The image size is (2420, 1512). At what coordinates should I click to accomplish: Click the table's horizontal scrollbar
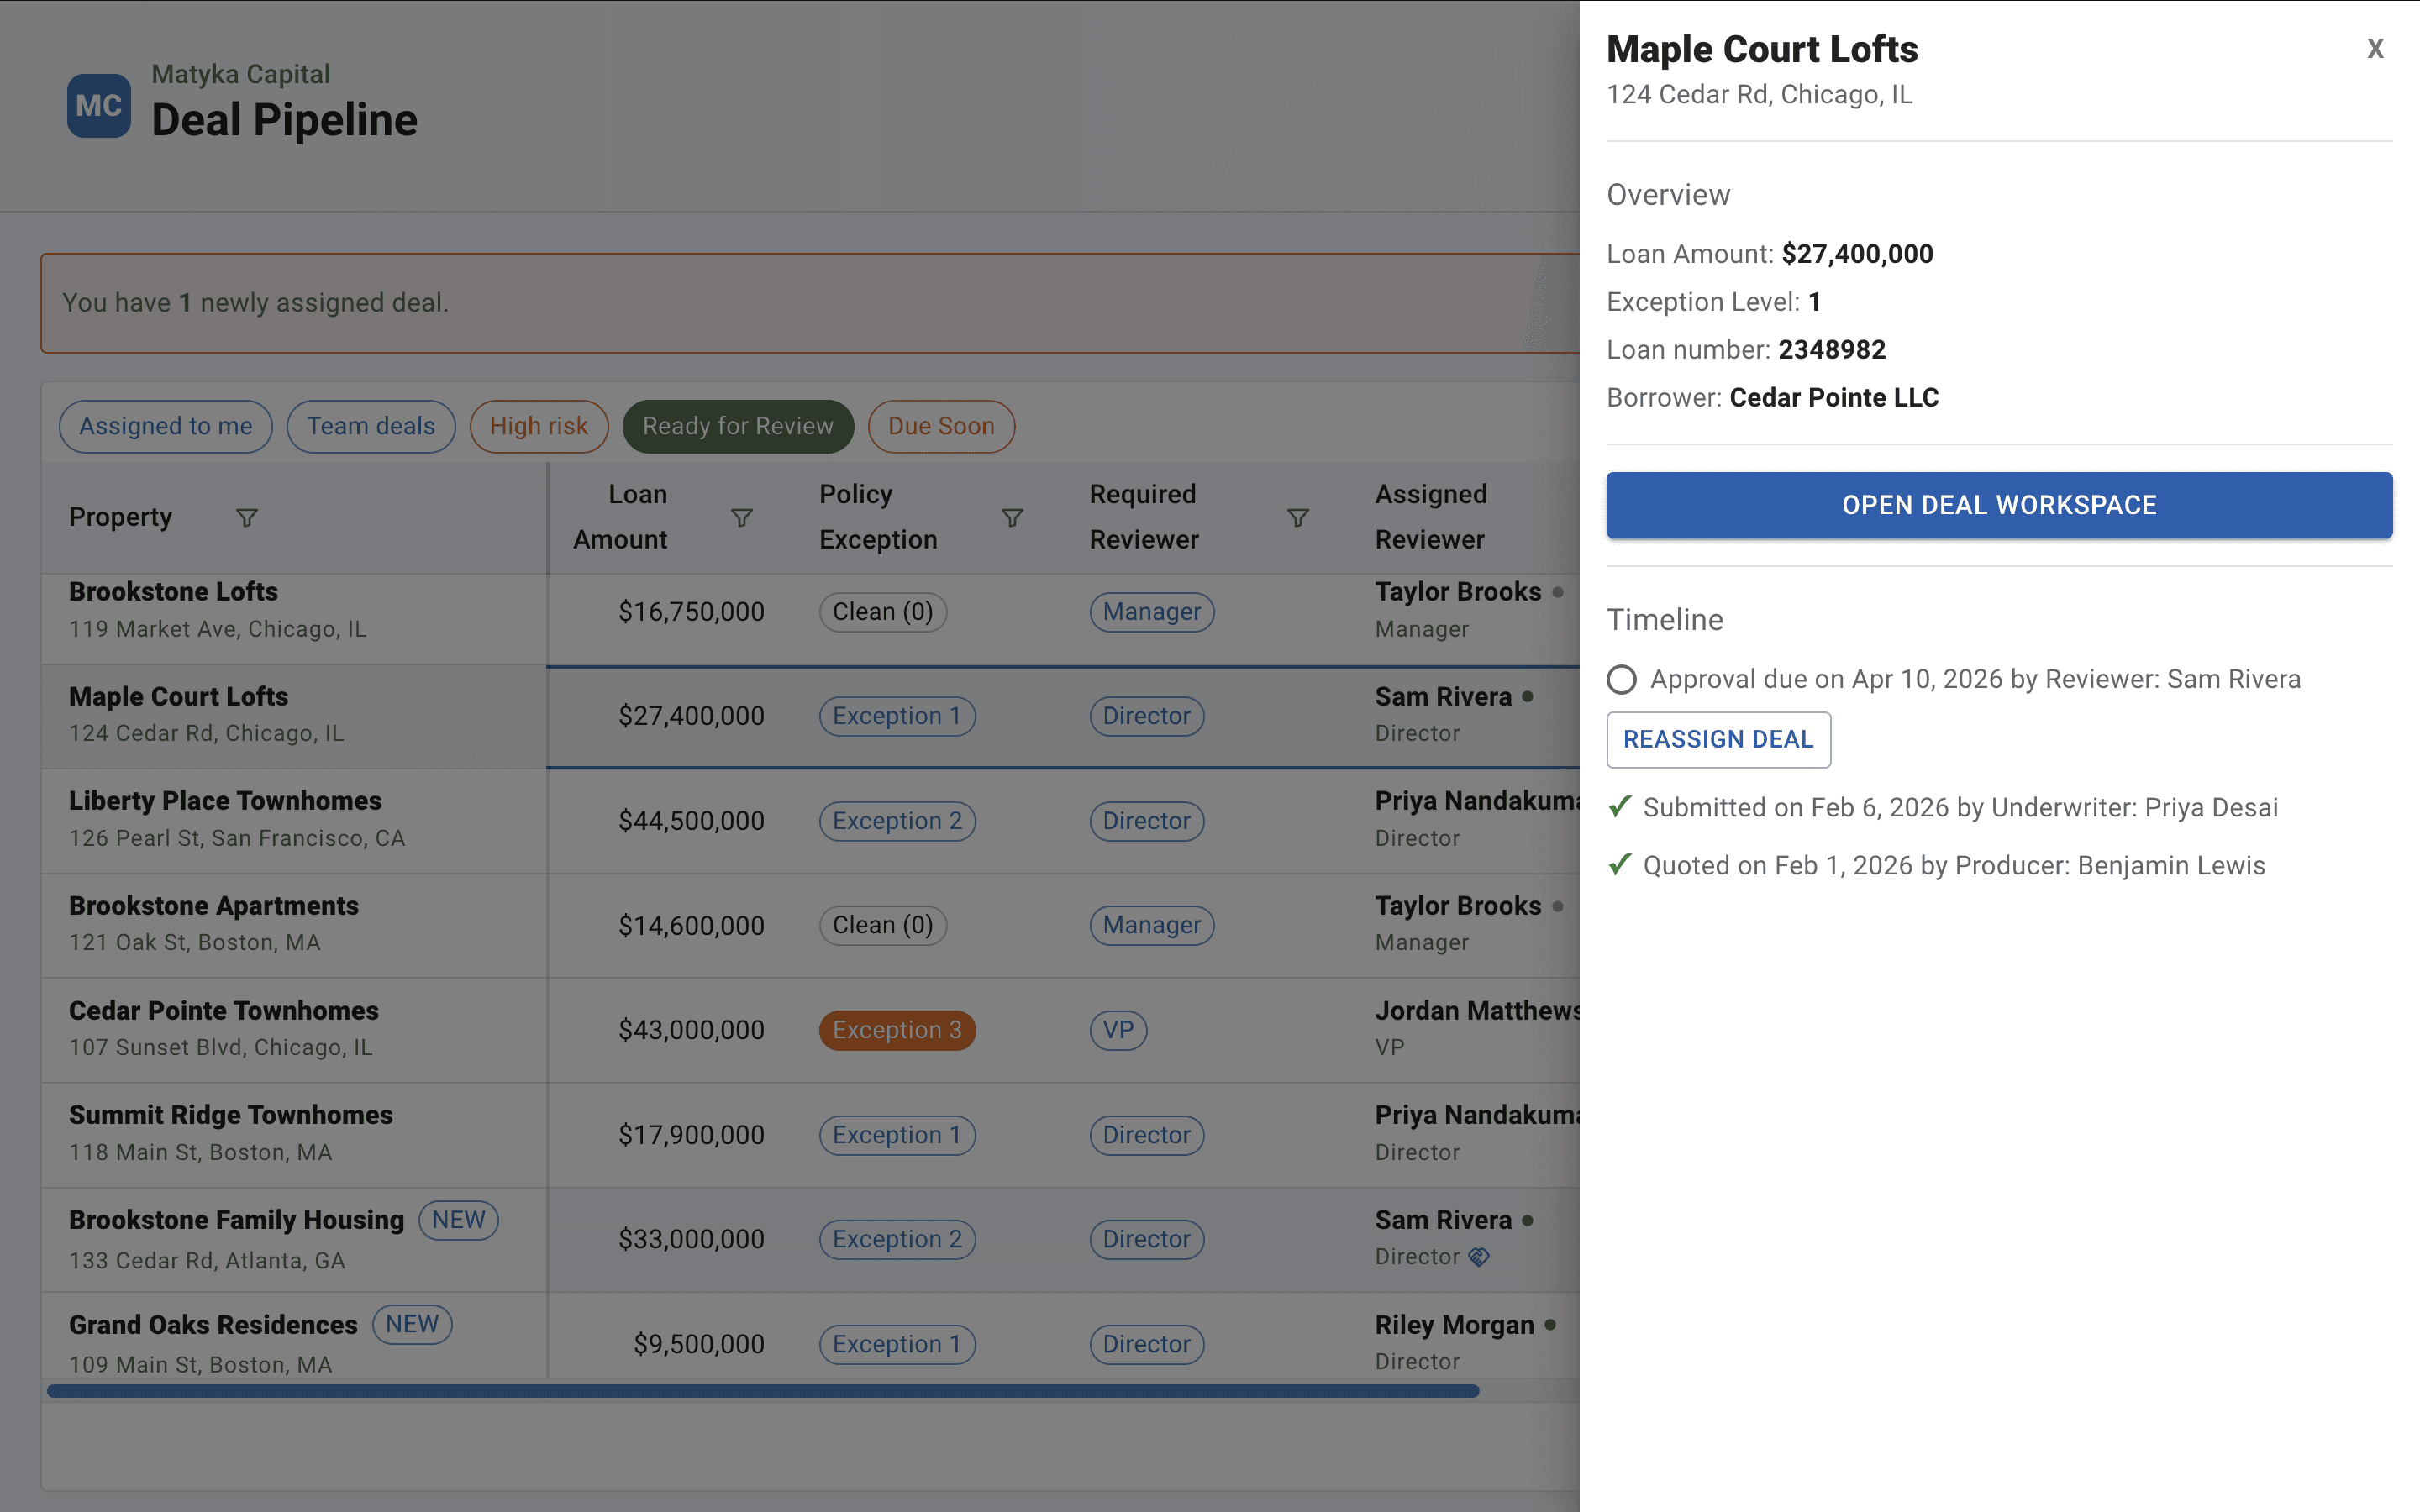point(762,1391)
